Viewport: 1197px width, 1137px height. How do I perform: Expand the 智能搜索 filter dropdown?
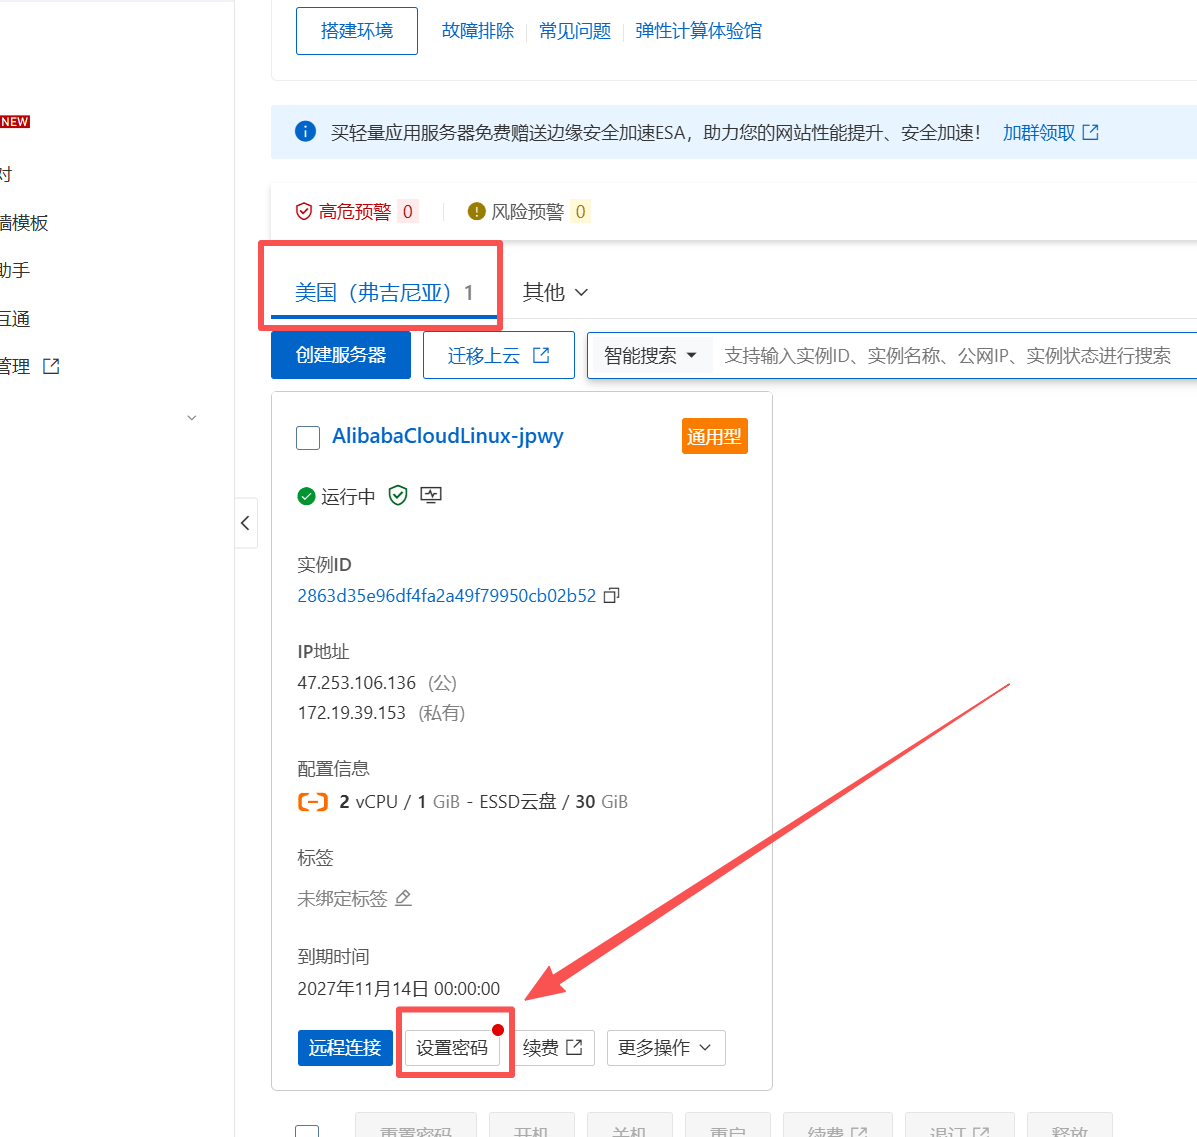point(651,355)
